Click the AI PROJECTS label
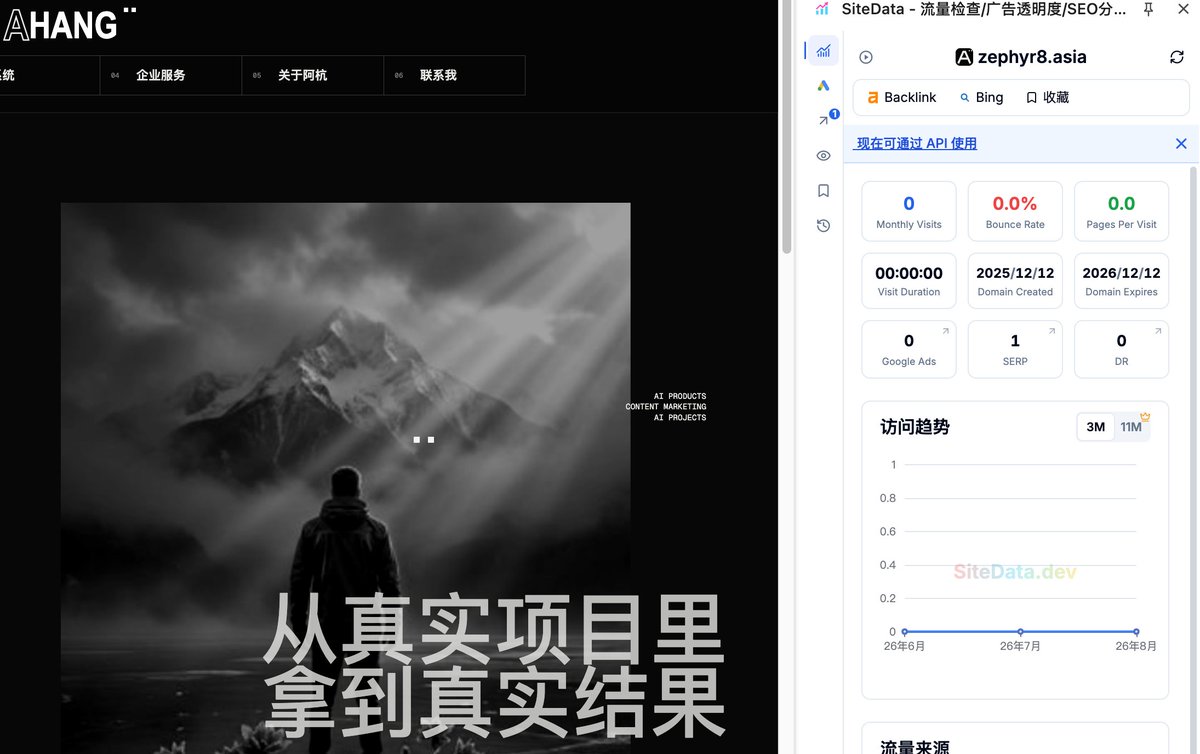This screenshot has width=1200, height=754. pyautogui.click(x=680, y=418)
